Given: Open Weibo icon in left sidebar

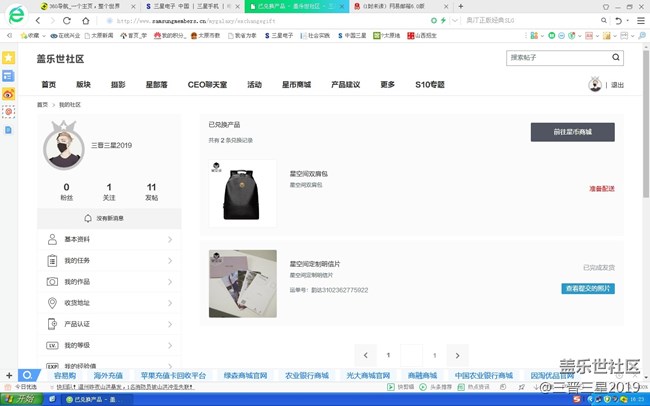Looking at the screenshot, I should tap(8, 94).
